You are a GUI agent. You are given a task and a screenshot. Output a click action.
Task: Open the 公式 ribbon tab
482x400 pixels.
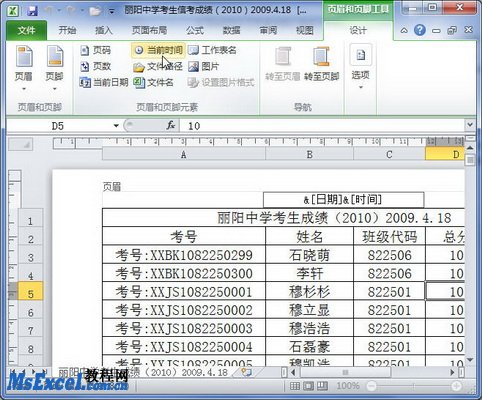195,30
